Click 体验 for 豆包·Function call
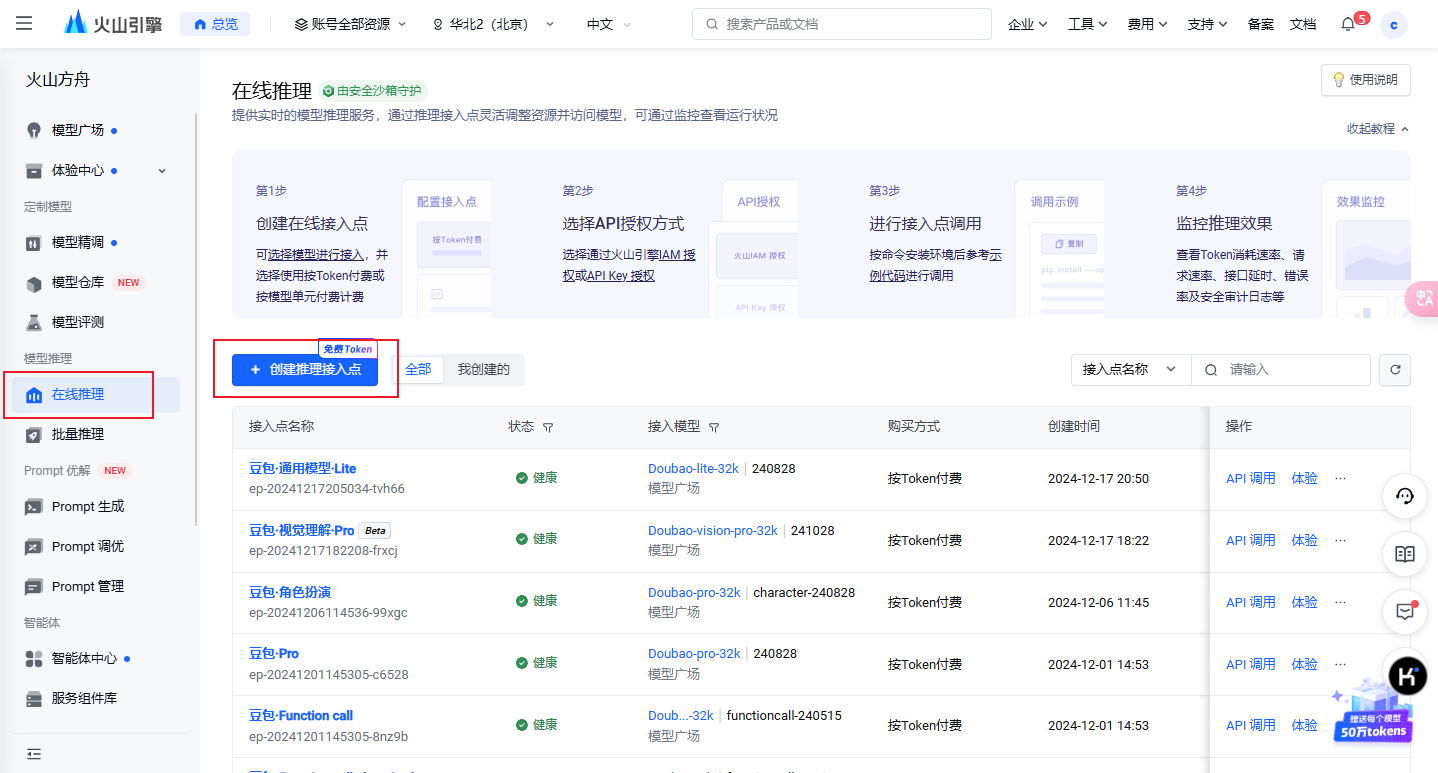 [1304, 725]
